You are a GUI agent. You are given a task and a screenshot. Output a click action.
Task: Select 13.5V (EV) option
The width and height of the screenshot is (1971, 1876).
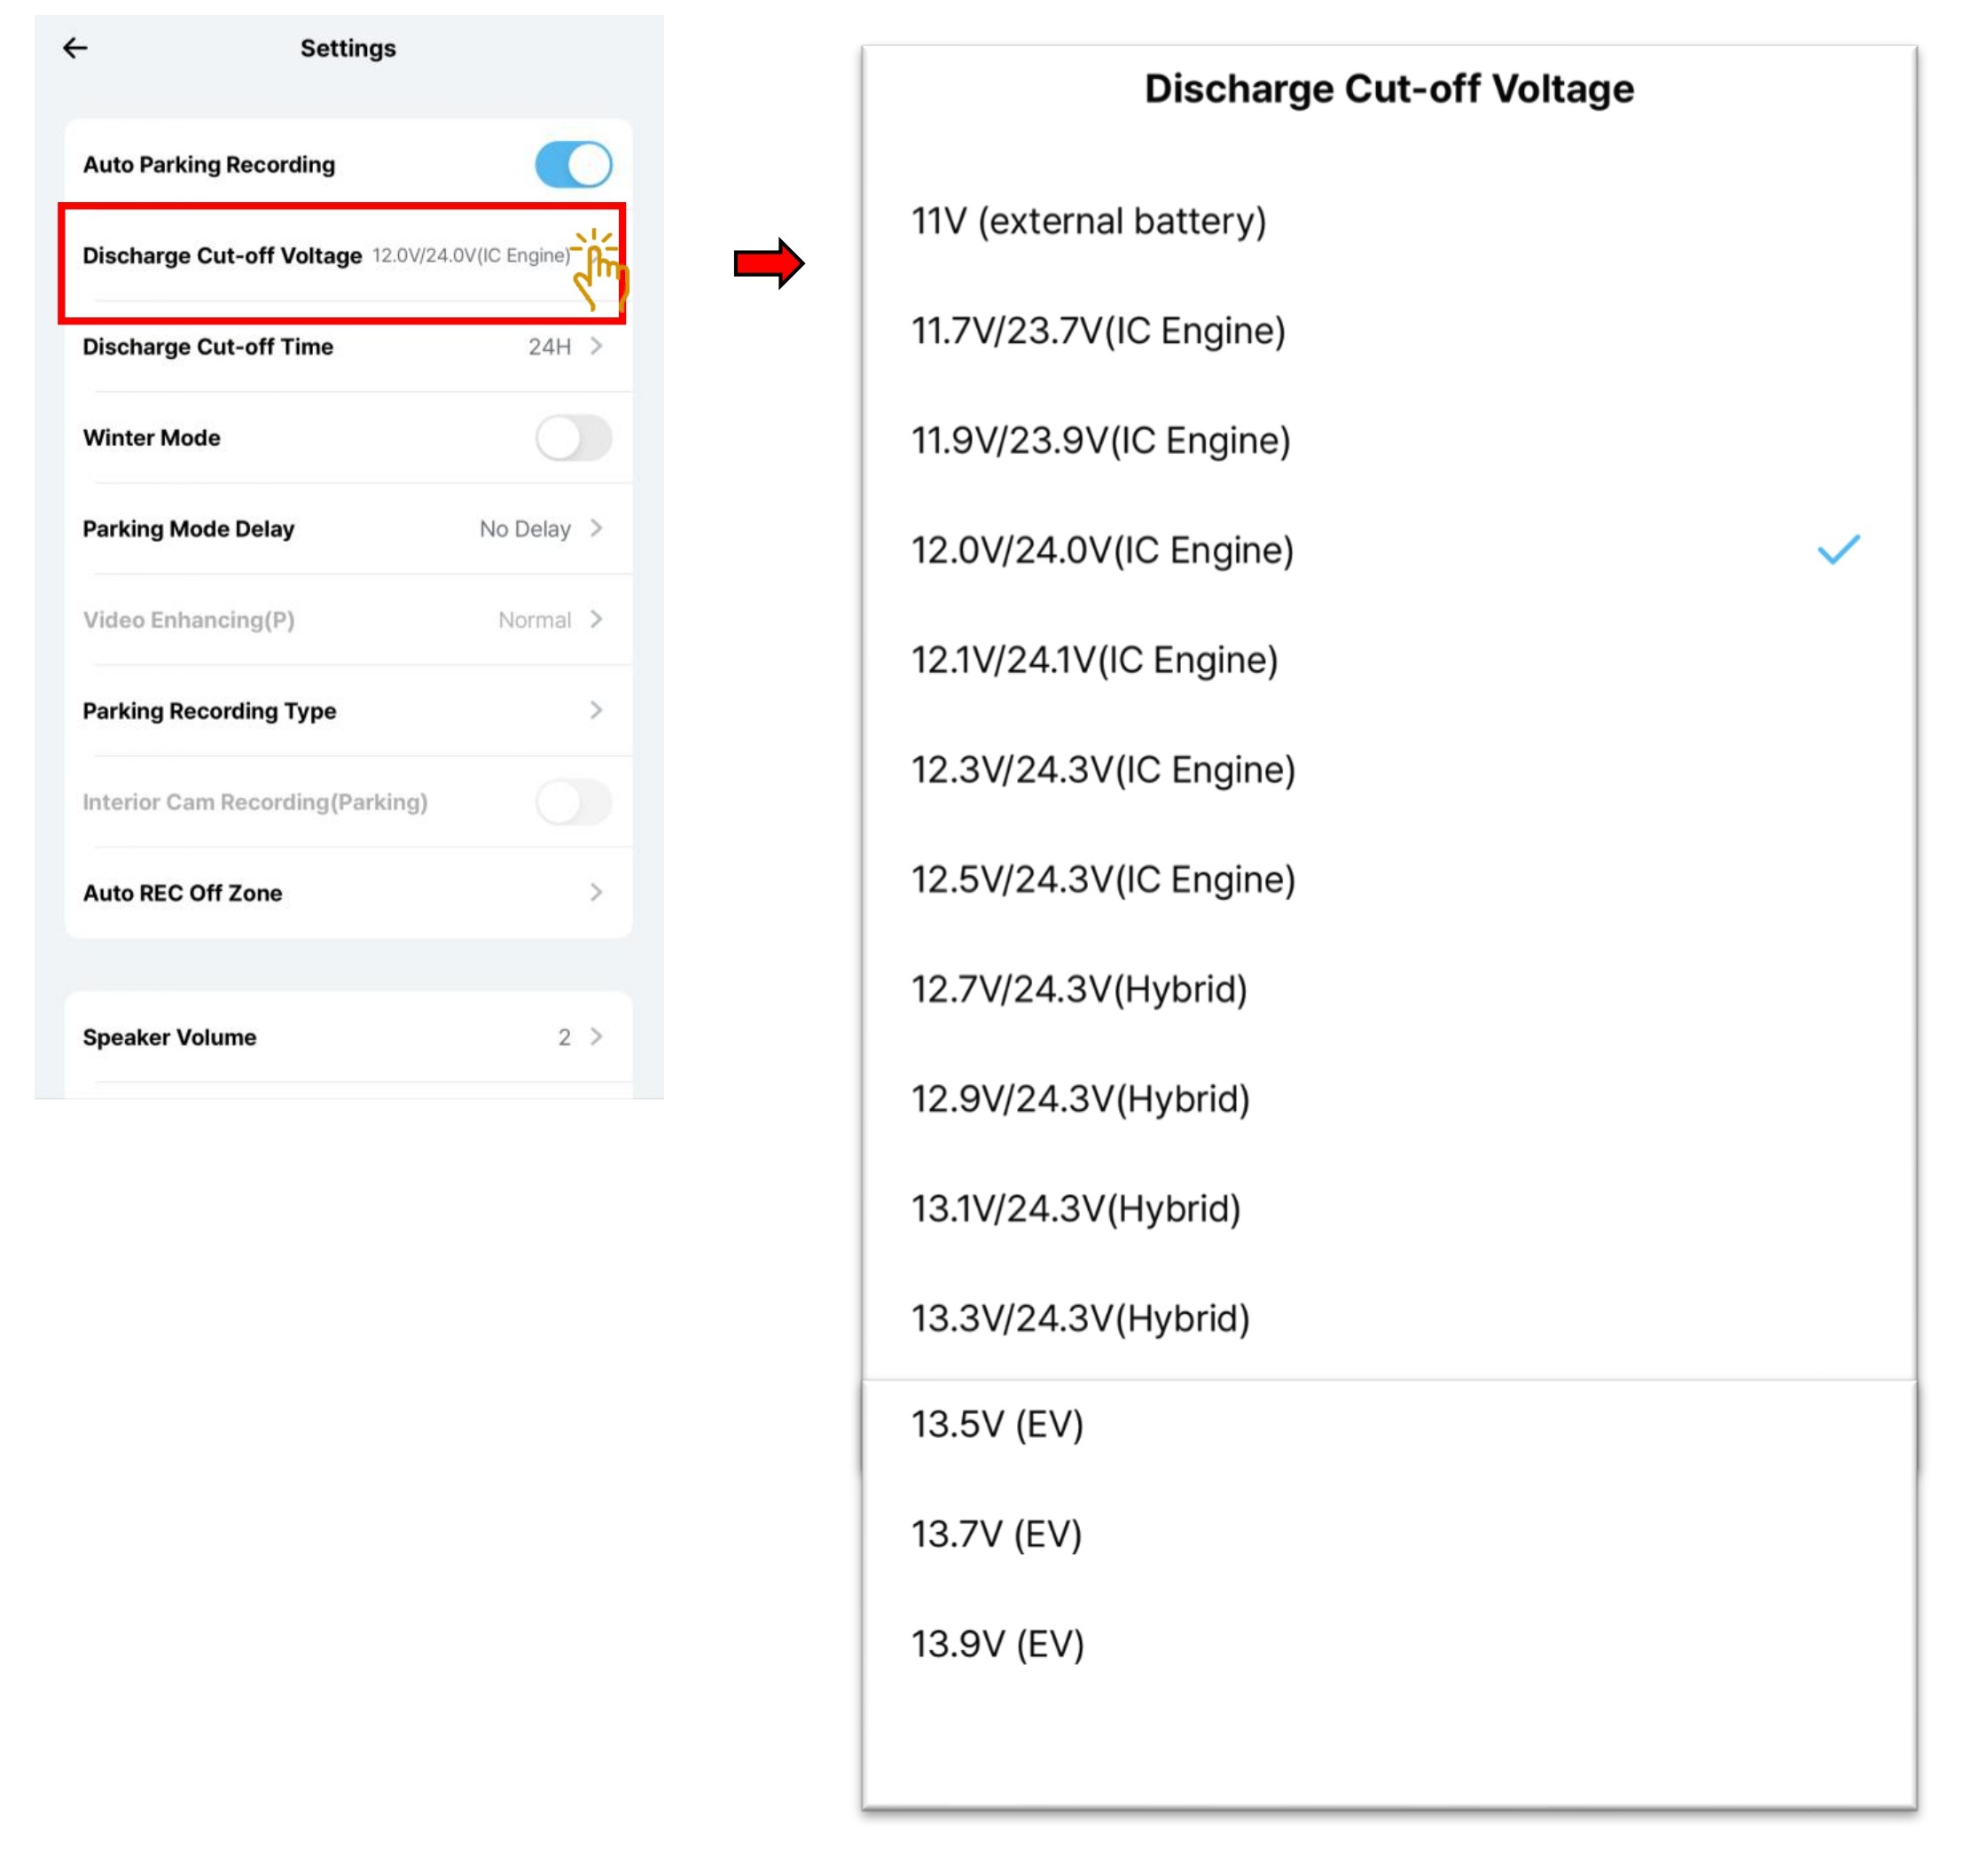(997, 1424)
